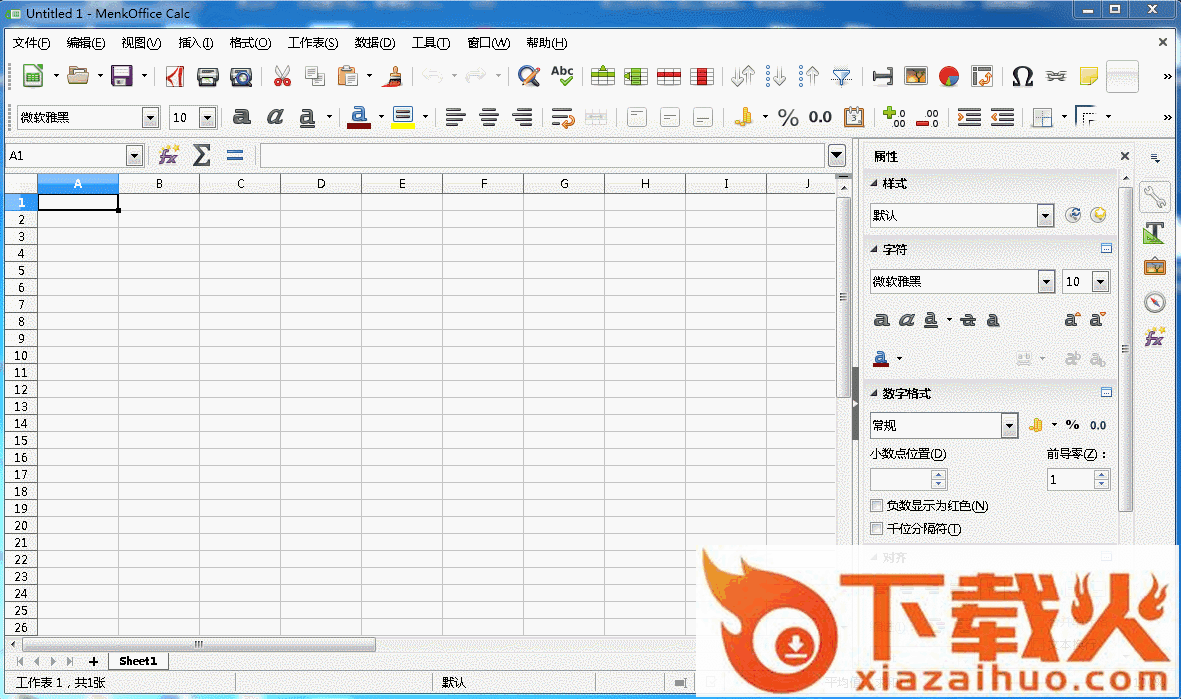
Task: Toggle italic in formatting toolbar
Action: 275,117
